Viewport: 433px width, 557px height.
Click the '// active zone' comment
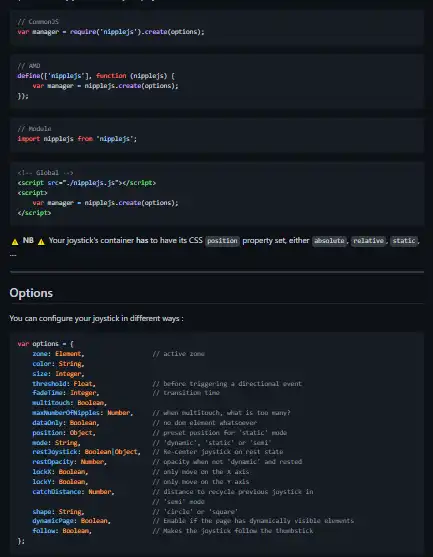pyautogui.click(x=179, y=353)
